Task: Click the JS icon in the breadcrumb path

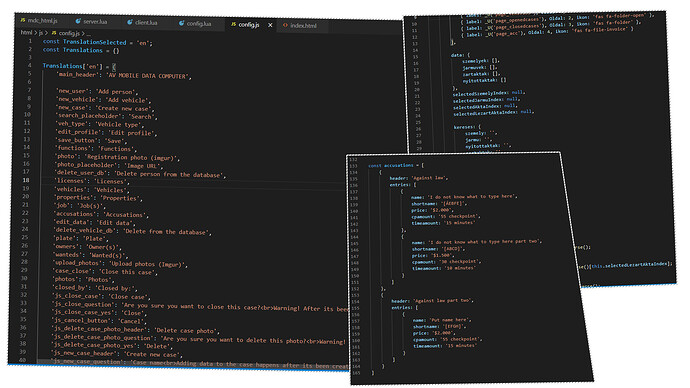Action: [x=54, y=33]
